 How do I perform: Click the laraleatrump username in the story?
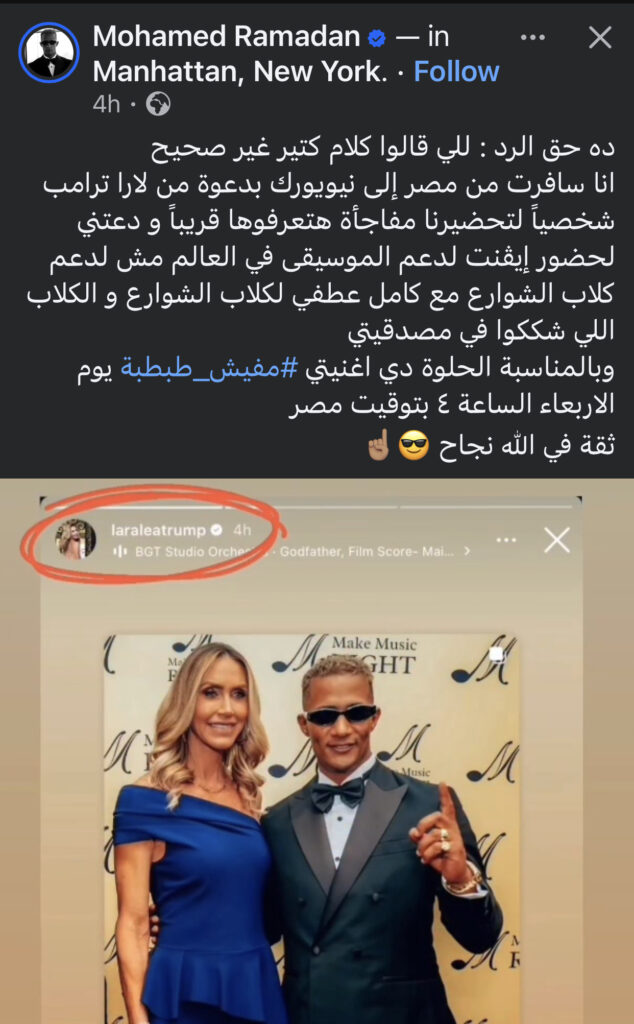click(159, 530)
